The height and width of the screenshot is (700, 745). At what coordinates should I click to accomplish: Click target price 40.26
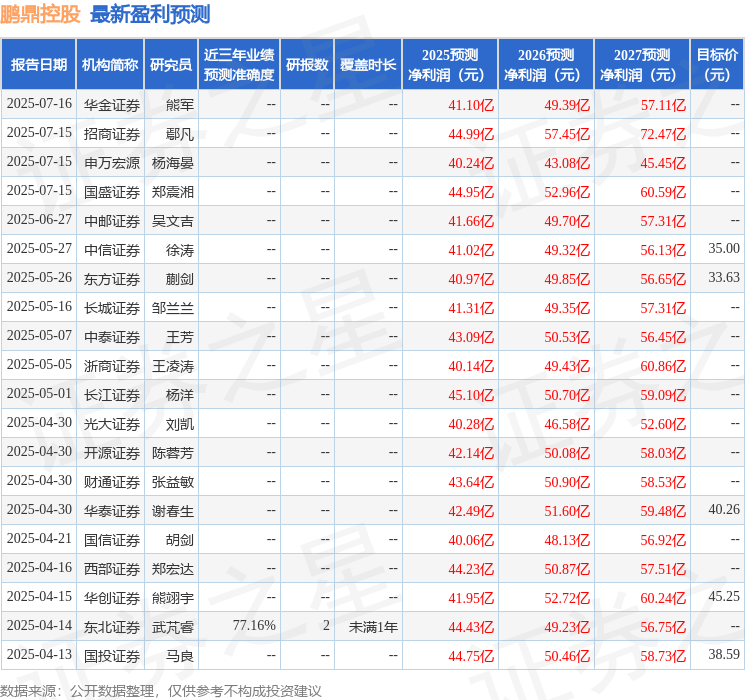[x=724, y=509]
